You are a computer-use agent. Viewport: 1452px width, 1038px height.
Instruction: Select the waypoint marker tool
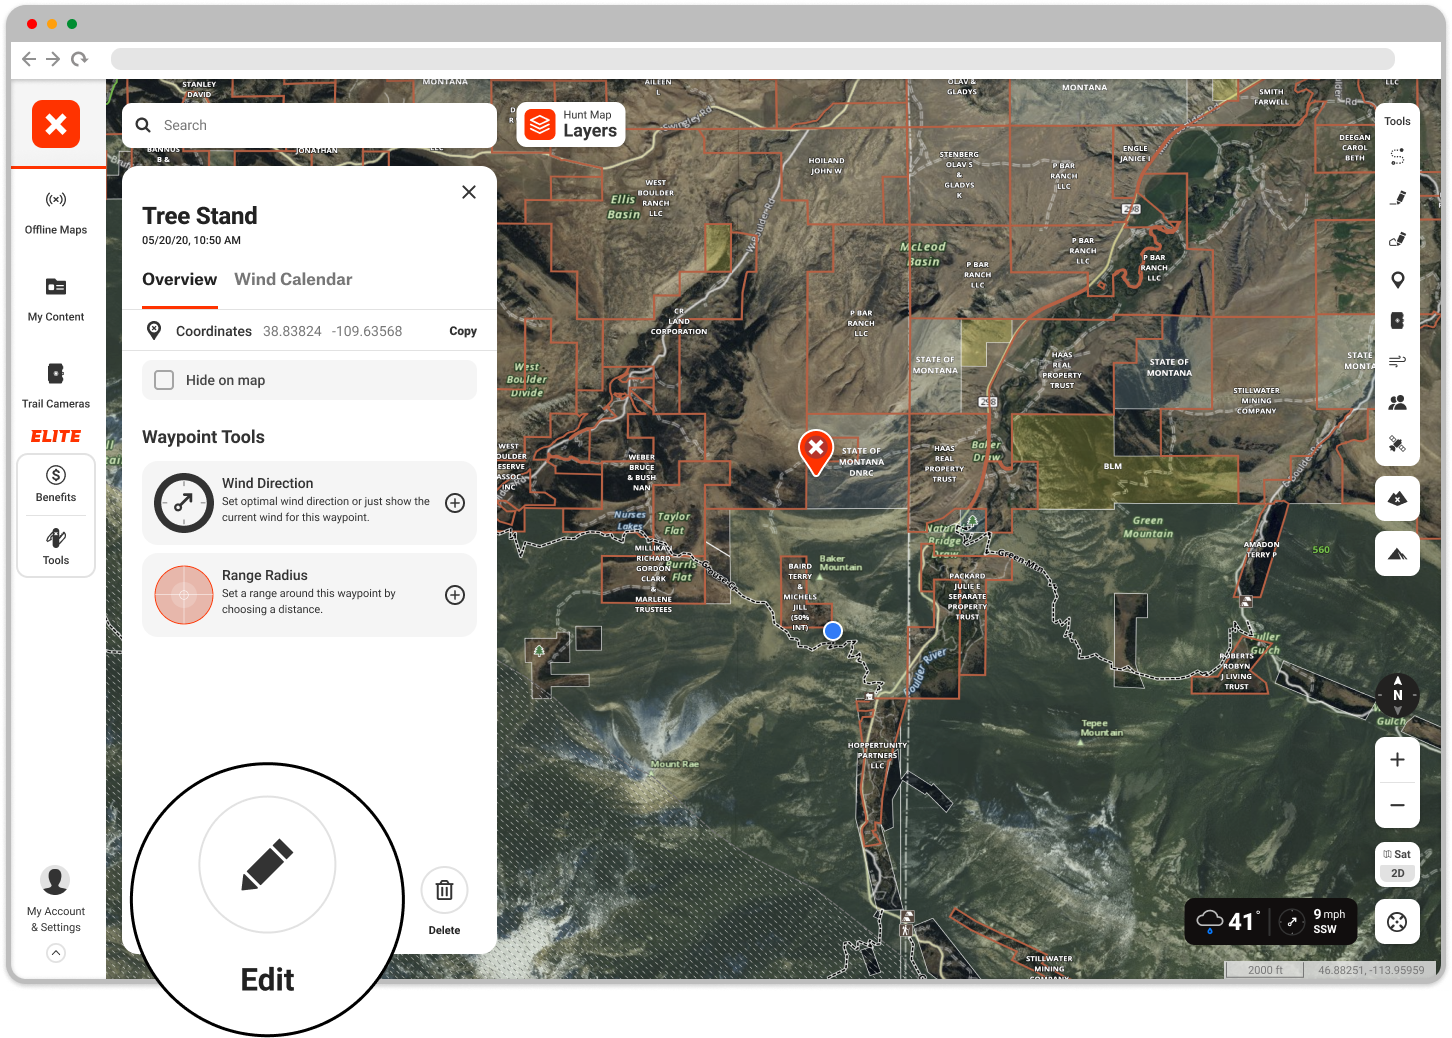[1397, 280]
